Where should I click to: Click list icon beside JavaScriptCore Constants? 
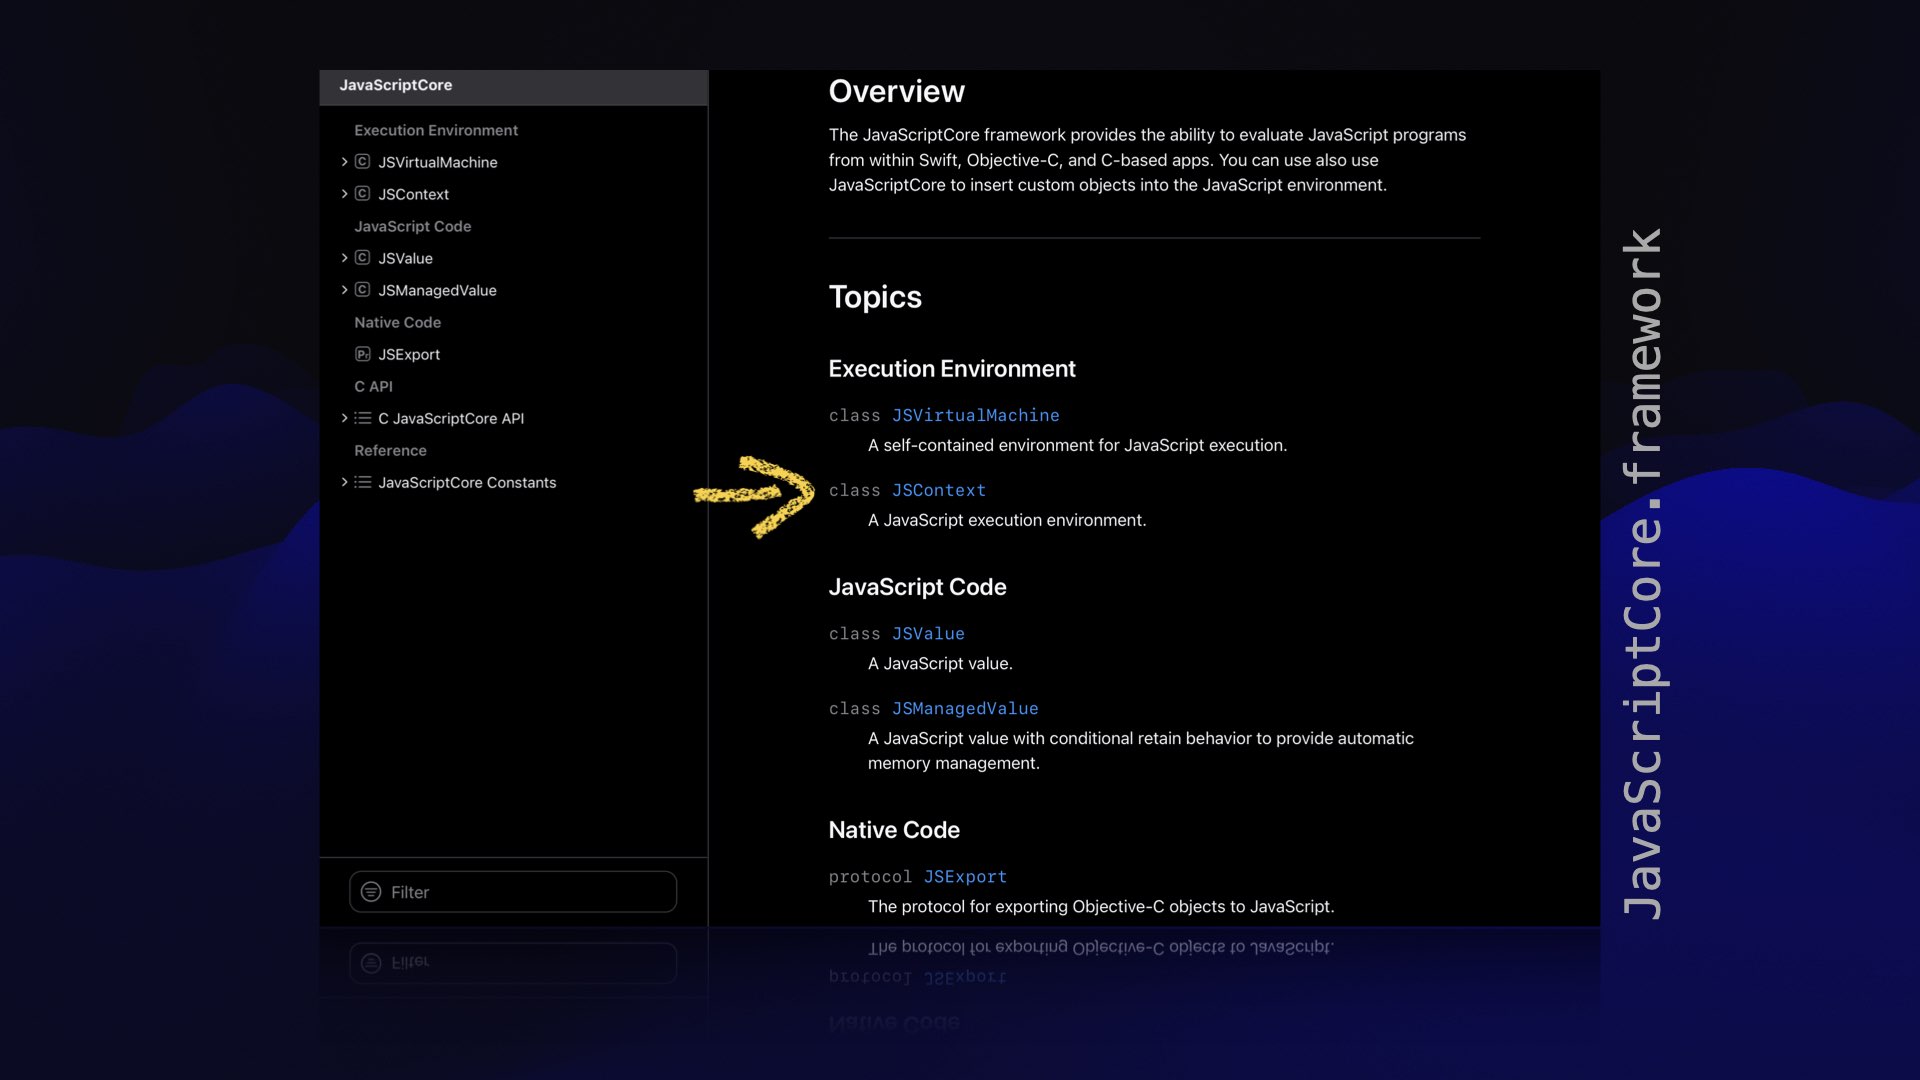click(362, 482)
